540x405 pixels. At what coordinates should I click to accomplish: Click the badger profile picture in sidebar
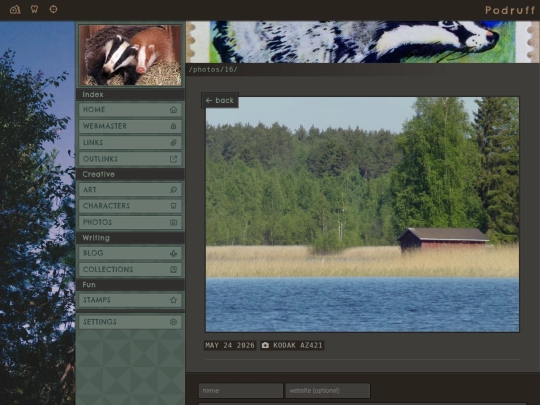[x=130, y=55]
